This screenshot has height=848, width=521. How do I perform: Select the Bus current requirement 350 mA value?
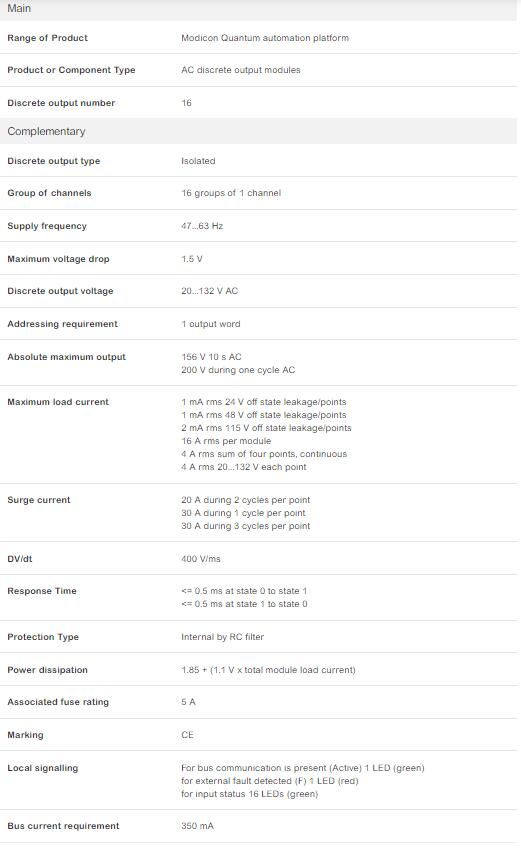197,826
